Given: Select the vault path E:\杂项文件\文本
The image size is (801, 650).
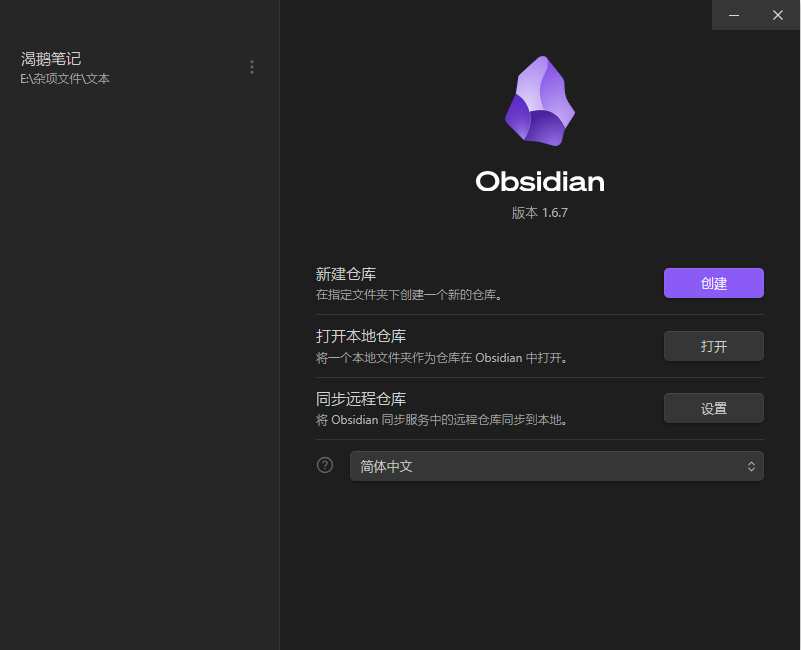Looking at the screenshot, I should [x=65, y=79].
